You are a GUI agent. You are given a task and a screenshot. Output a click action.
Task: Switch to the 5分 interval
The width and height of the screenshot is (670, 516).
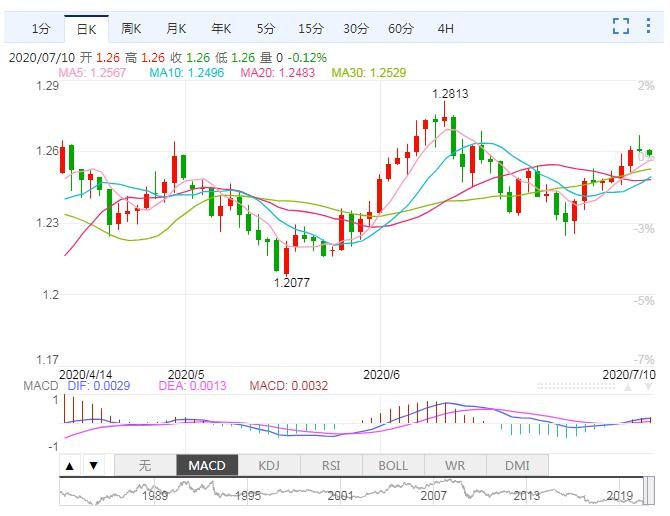tap(266, 29)
